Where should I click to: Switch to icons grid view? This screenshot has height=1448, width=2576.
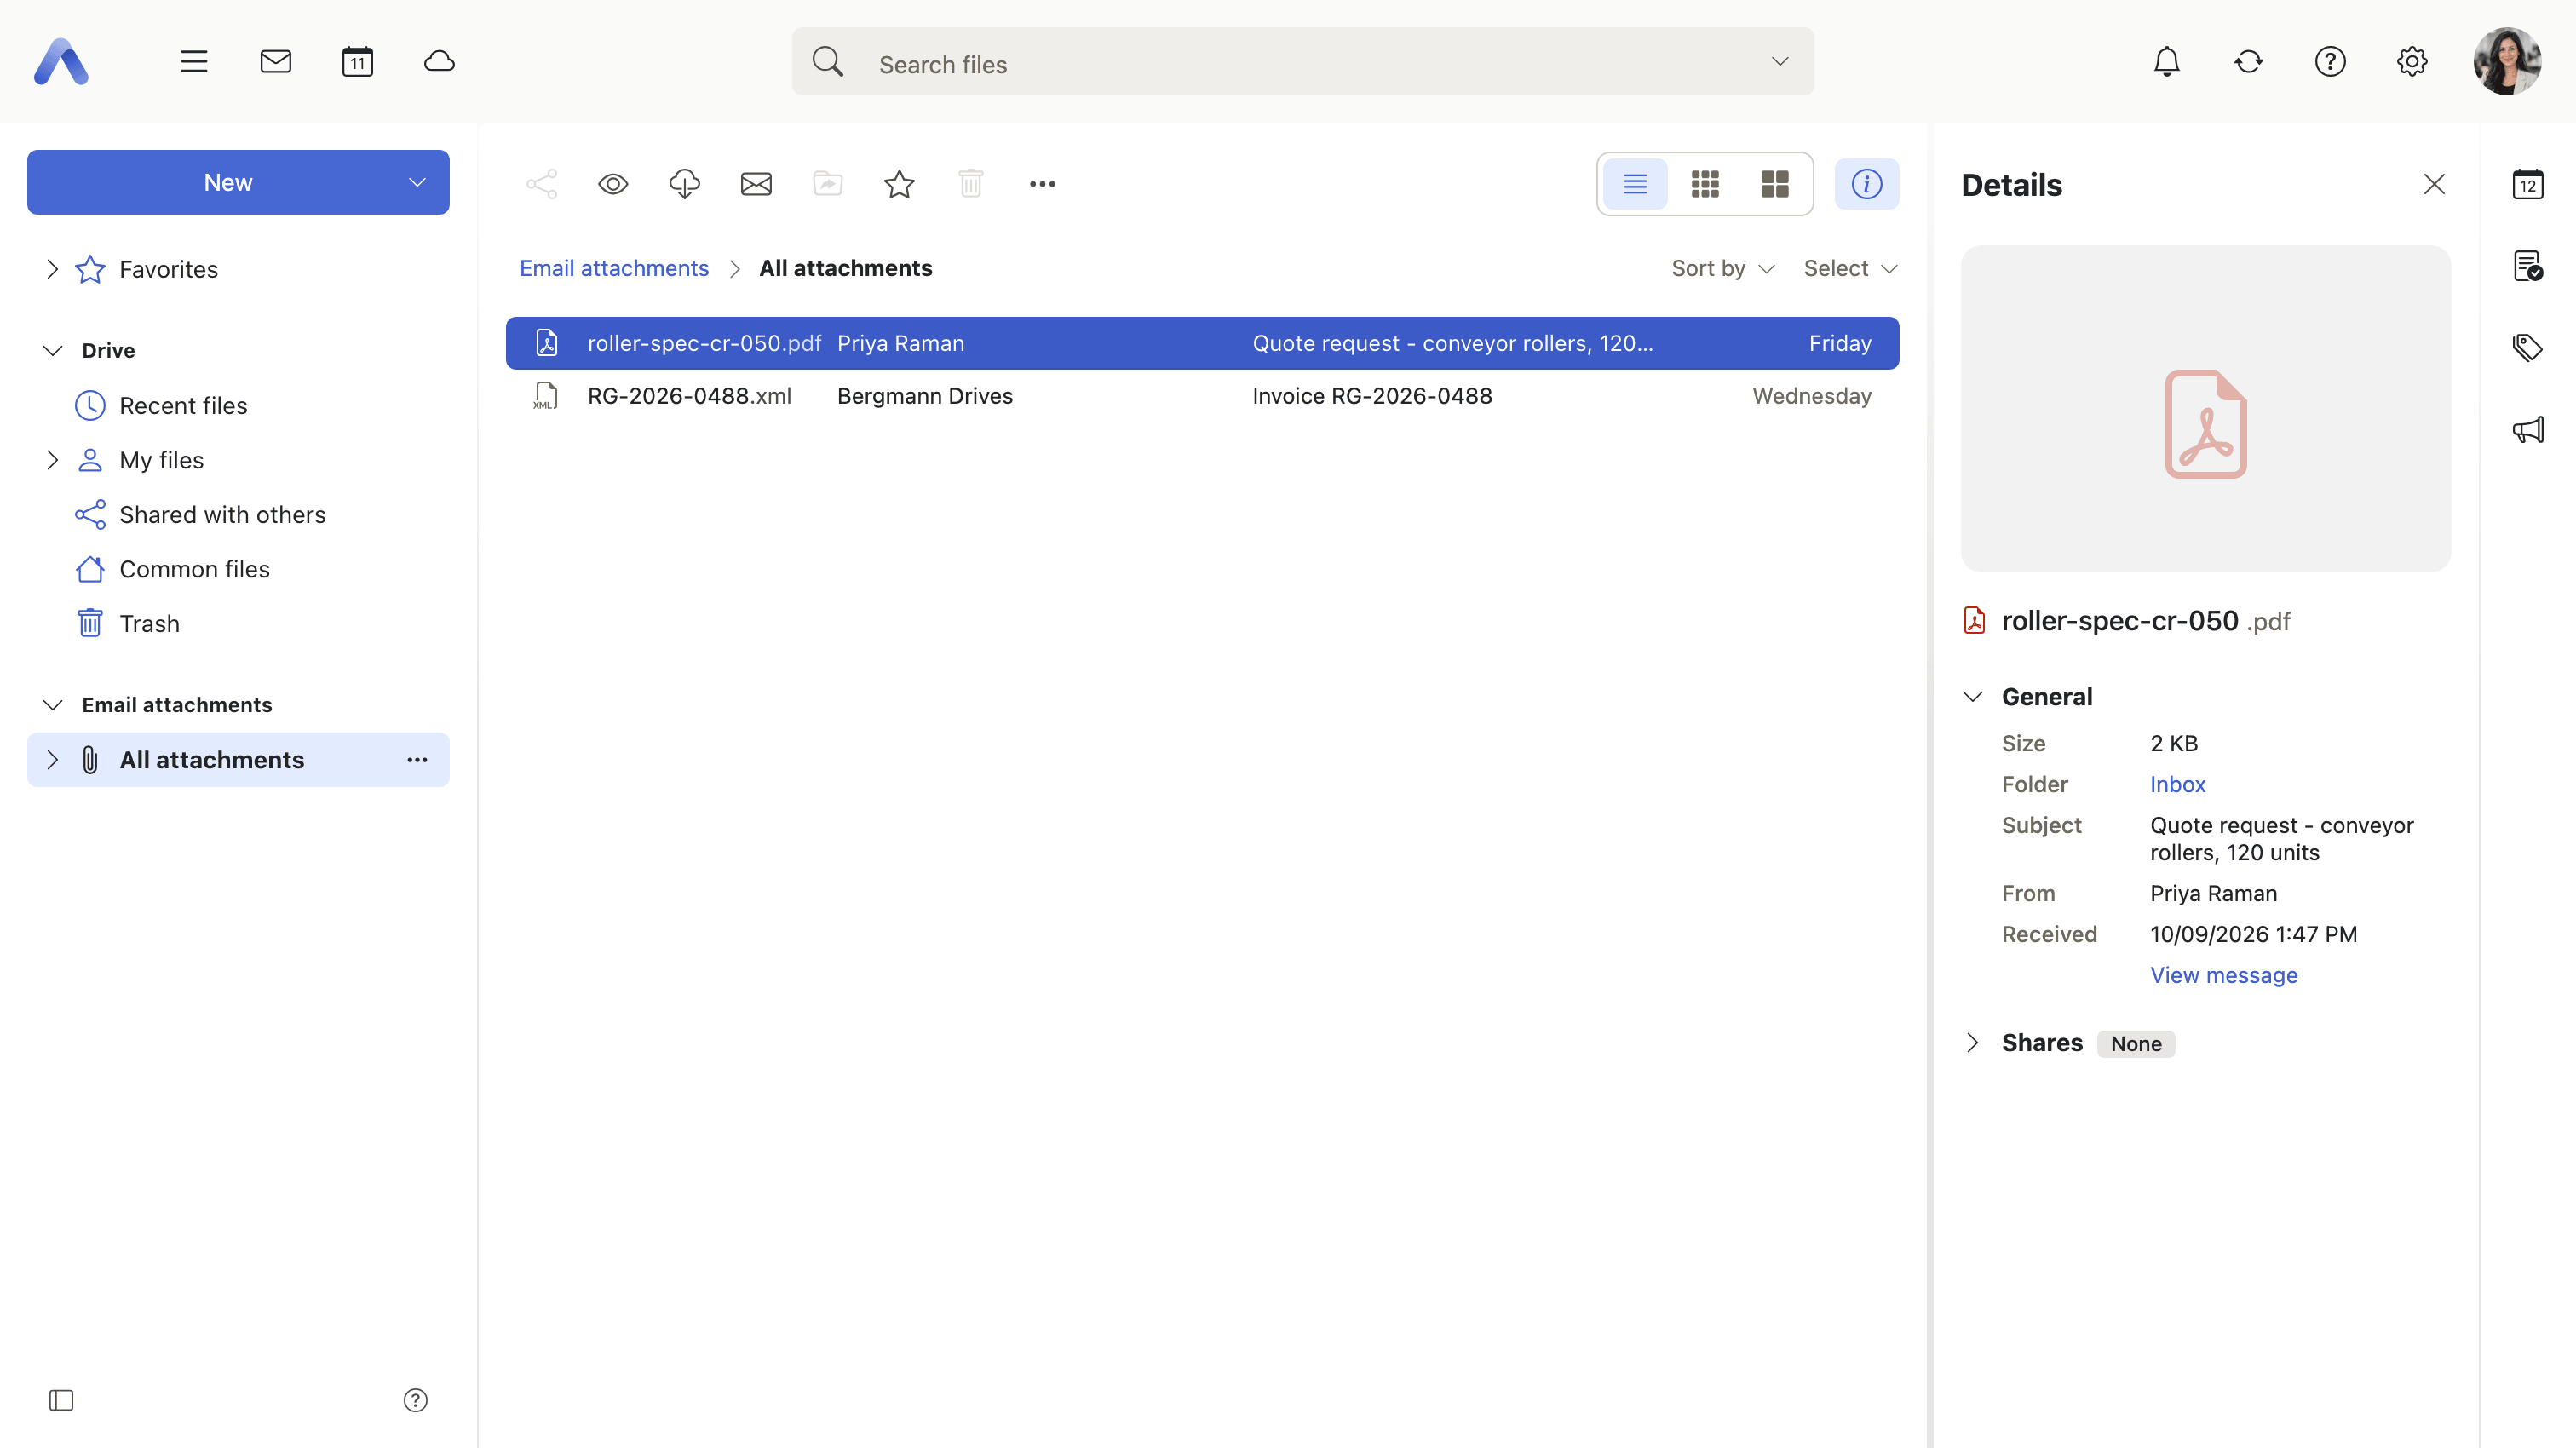click(x=1705, y=184)
